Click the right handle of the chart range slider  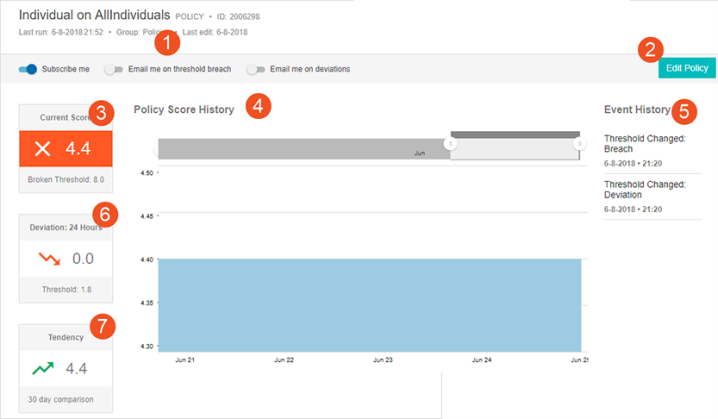point(579,144)
